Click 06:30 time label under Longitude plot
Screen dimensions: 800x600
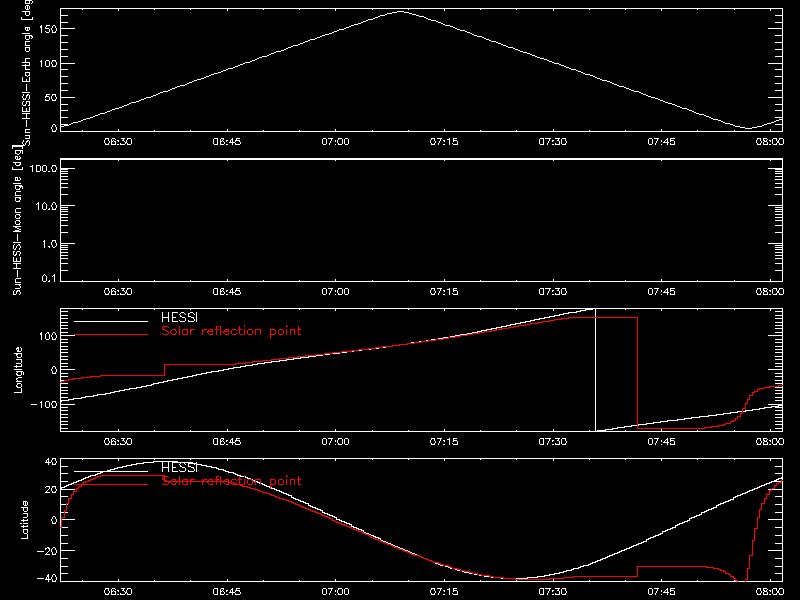118,442
